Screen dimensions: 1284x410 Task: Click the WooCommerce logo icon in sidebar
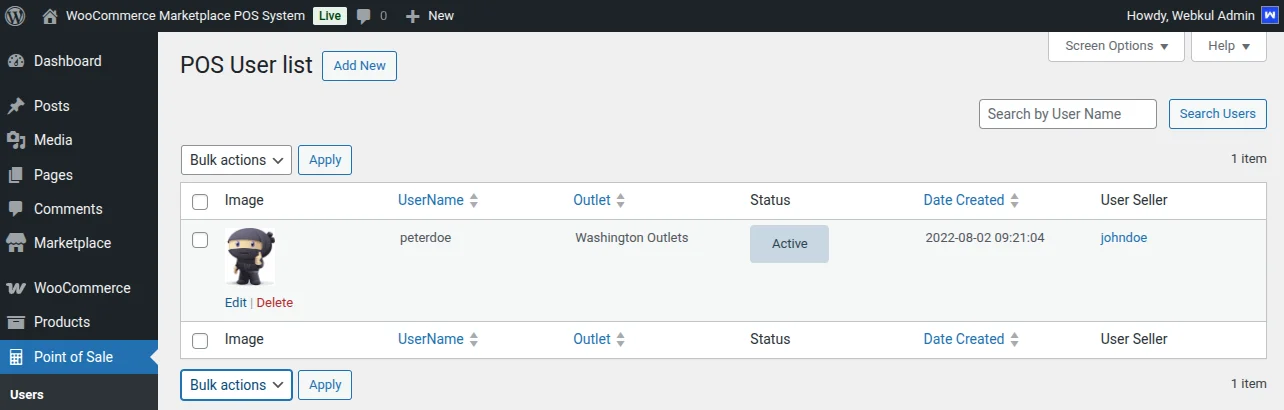click(16, 288)
